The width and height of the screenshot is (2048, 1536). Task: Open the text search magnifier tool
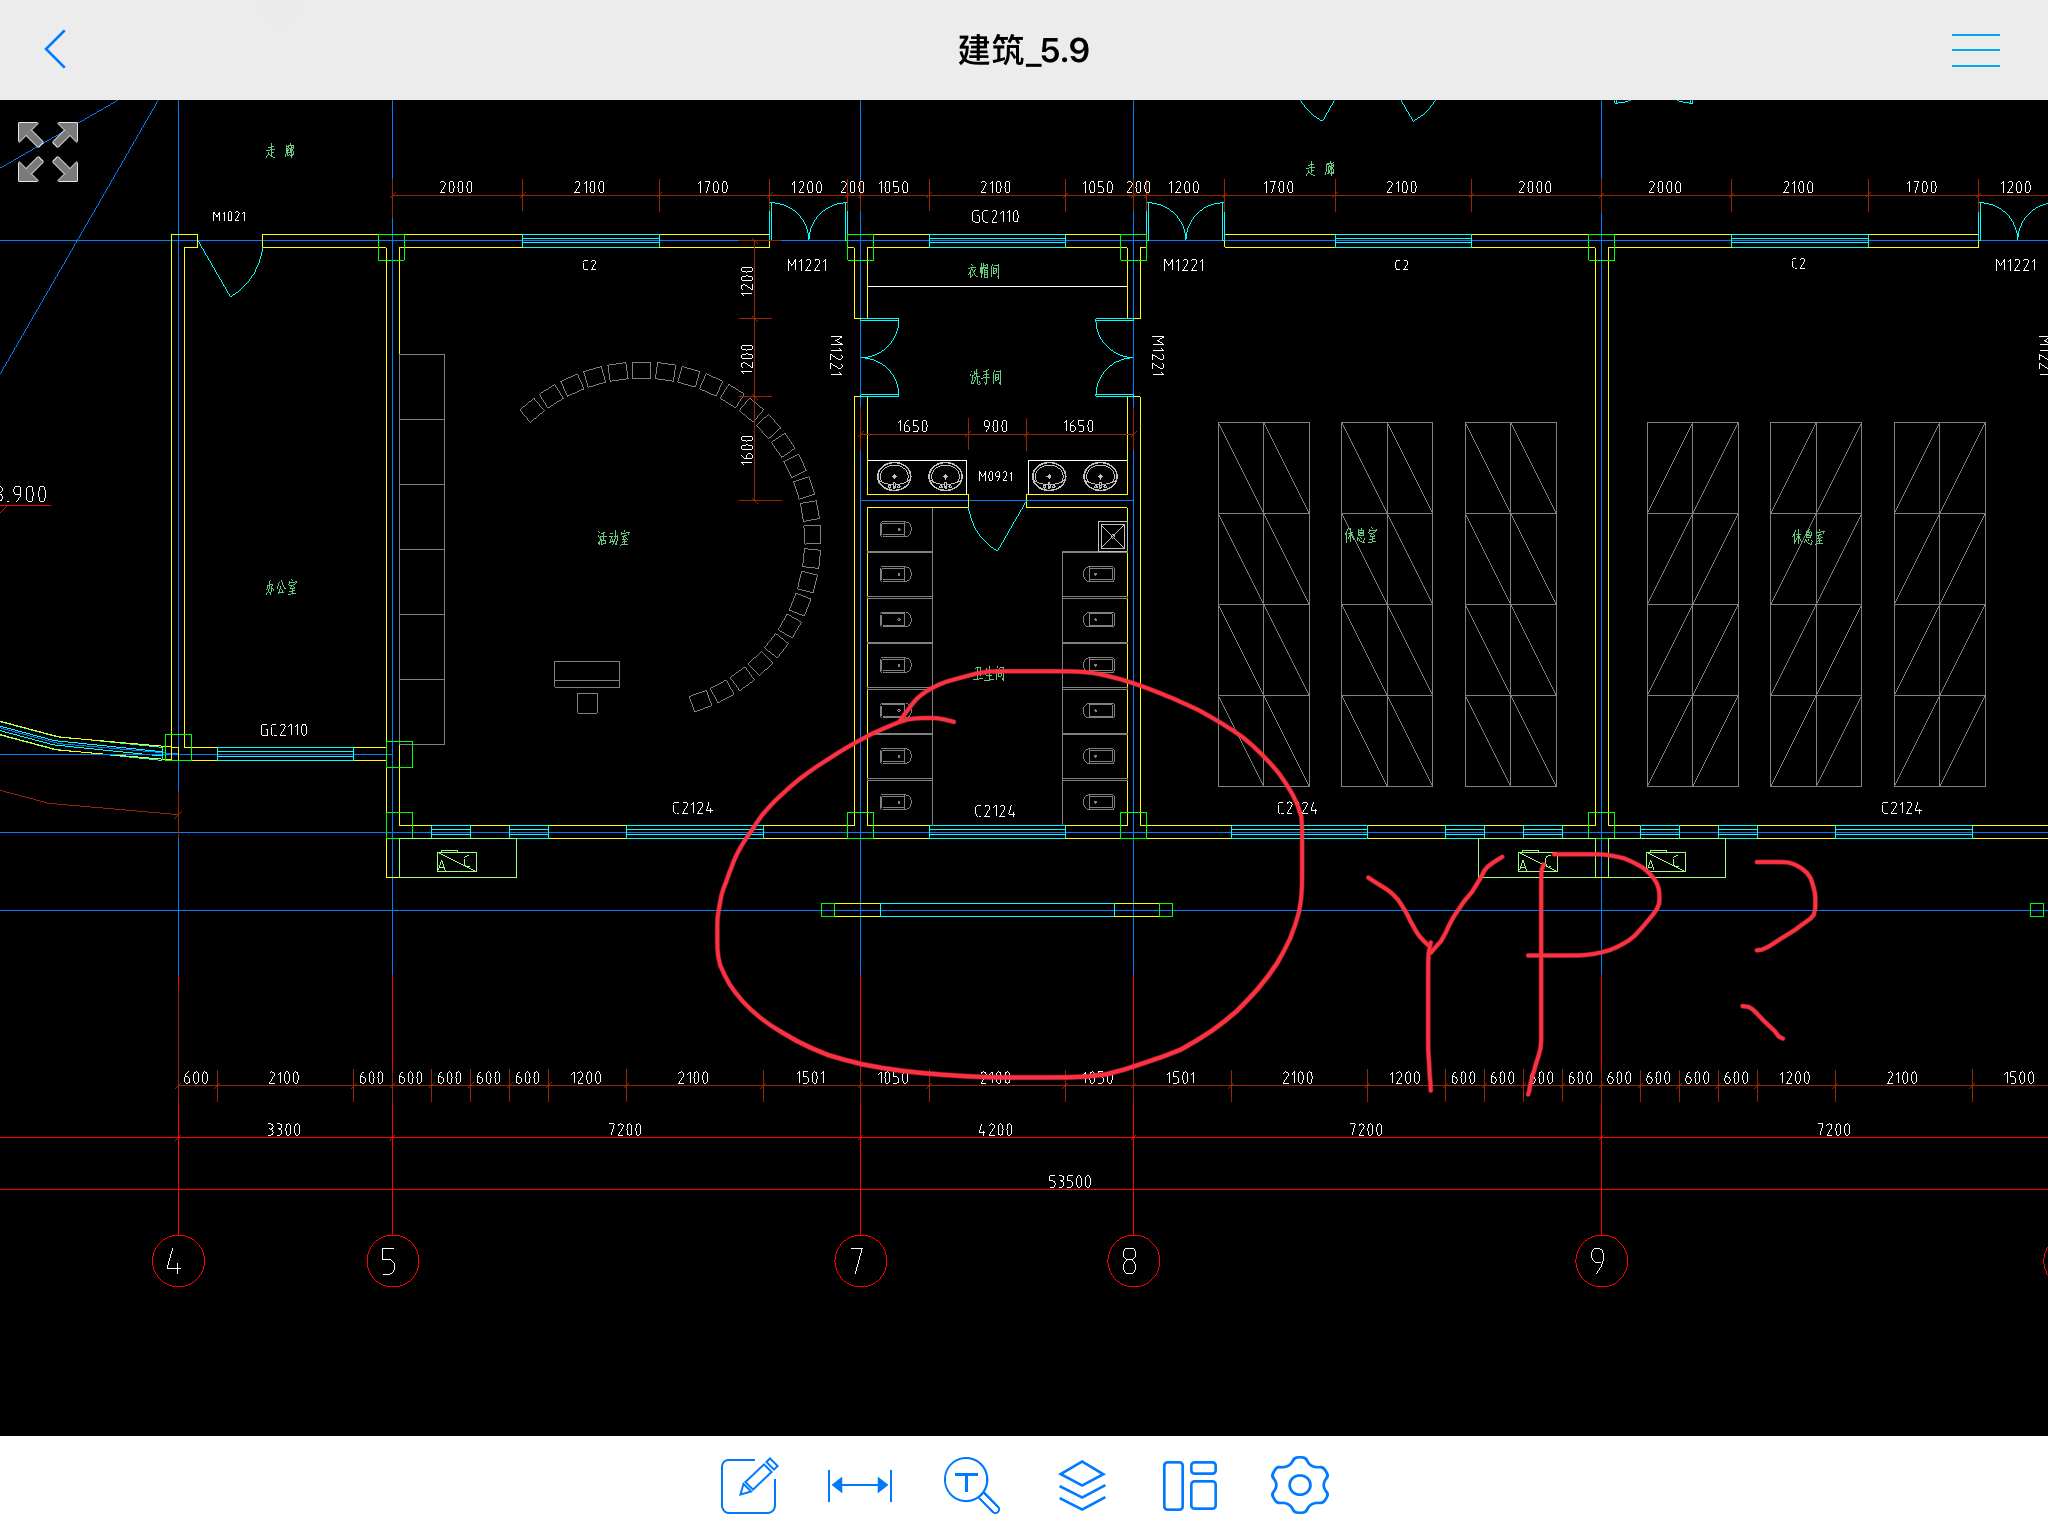(x=971, y=1485)
